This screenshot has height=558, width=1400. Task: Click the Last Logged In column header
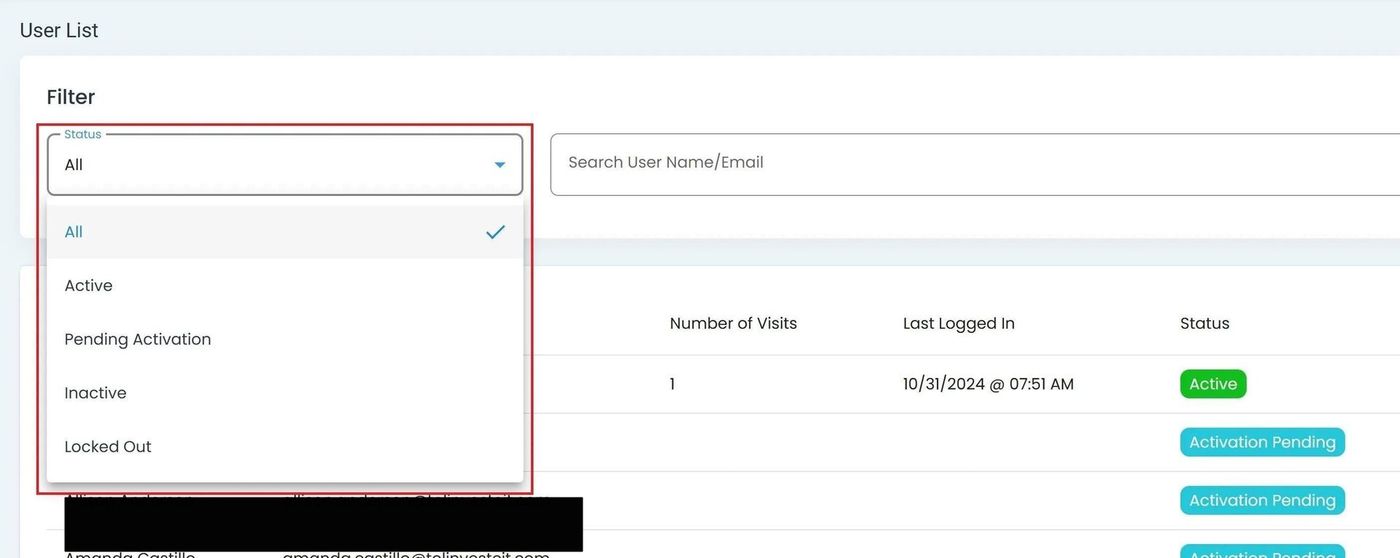click(x=958, y=324)
